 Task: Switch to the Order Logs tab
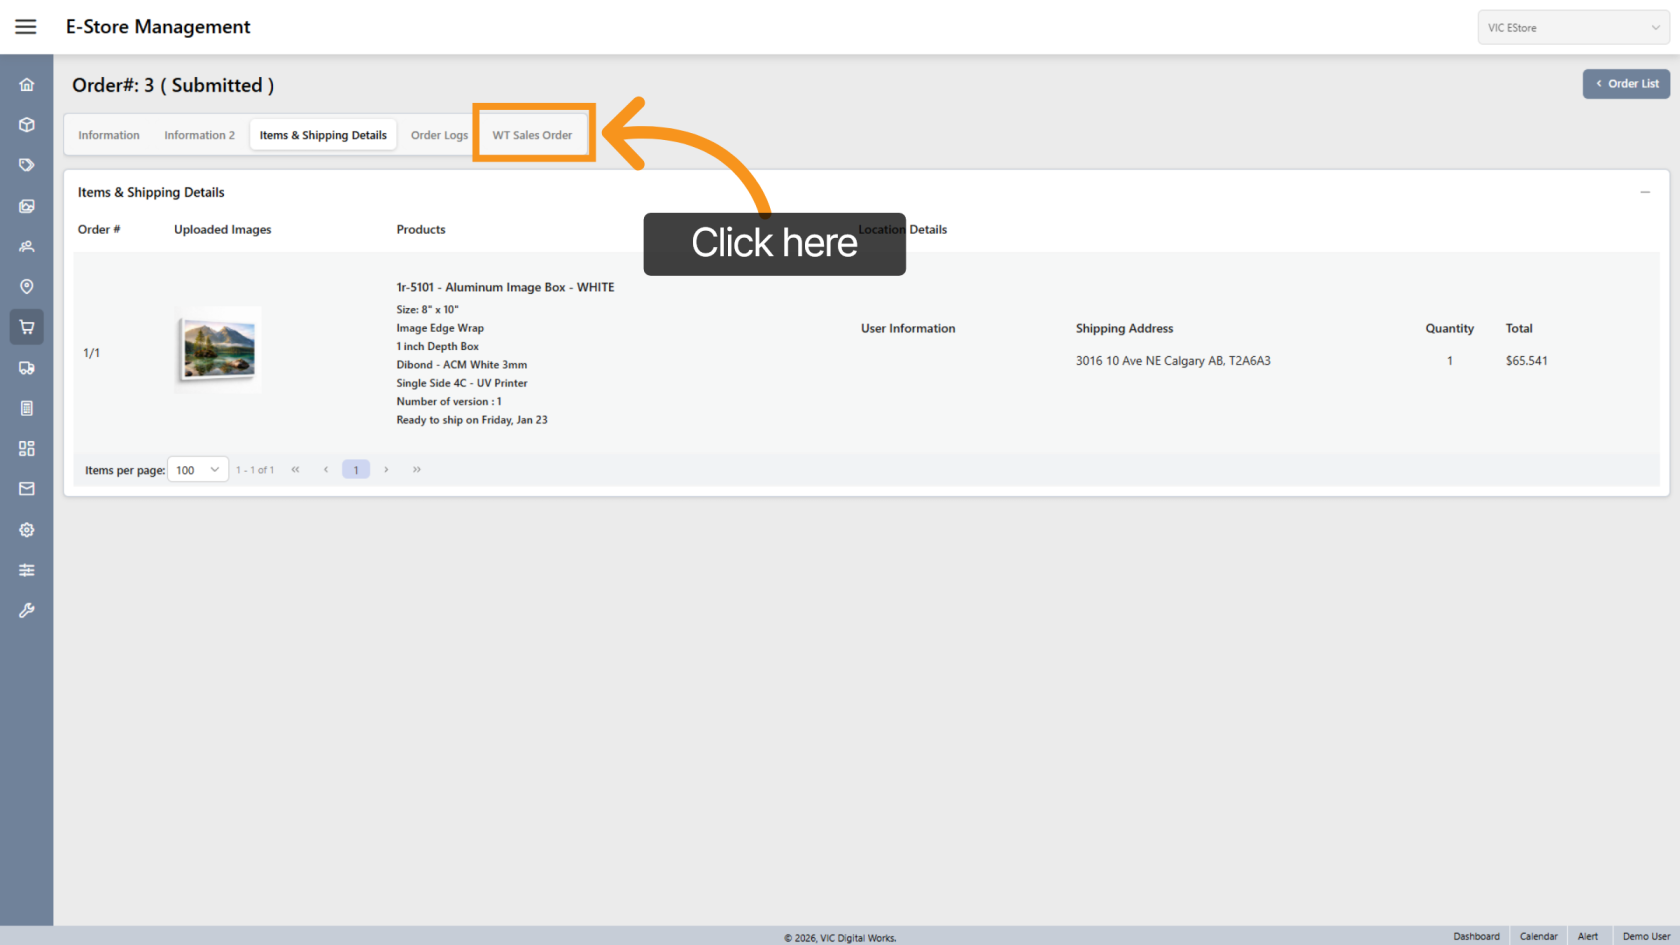coord(439,135)
